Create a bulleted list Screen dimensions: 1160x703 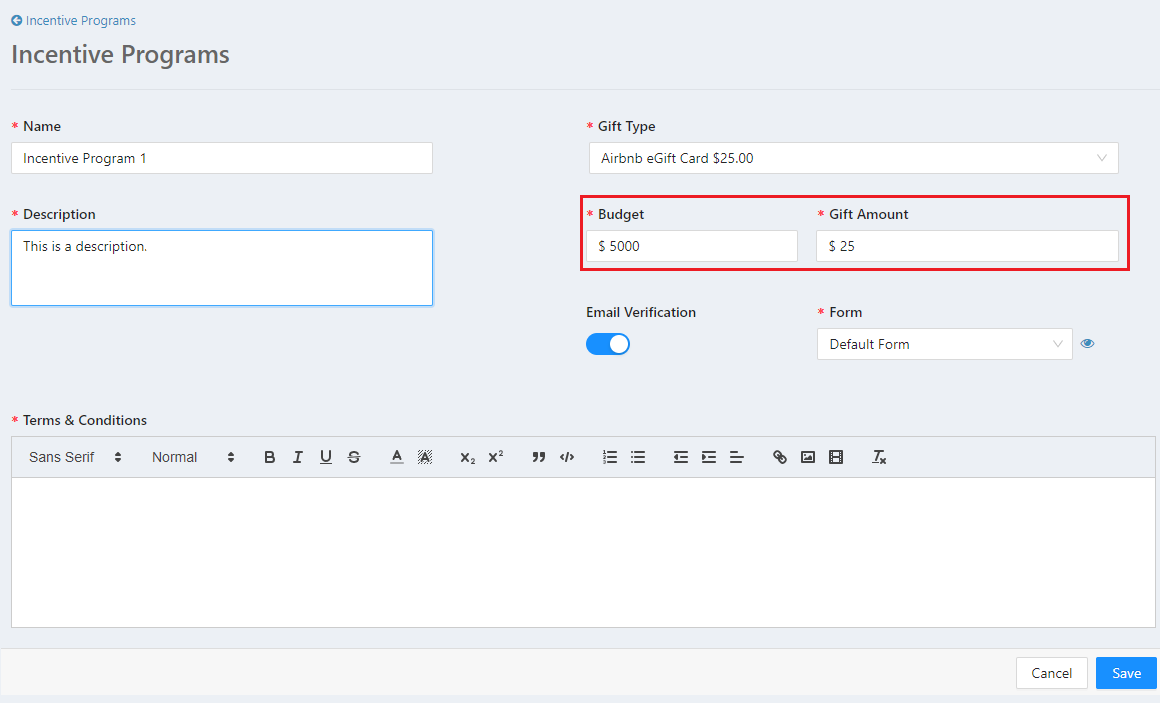[638, 457]
